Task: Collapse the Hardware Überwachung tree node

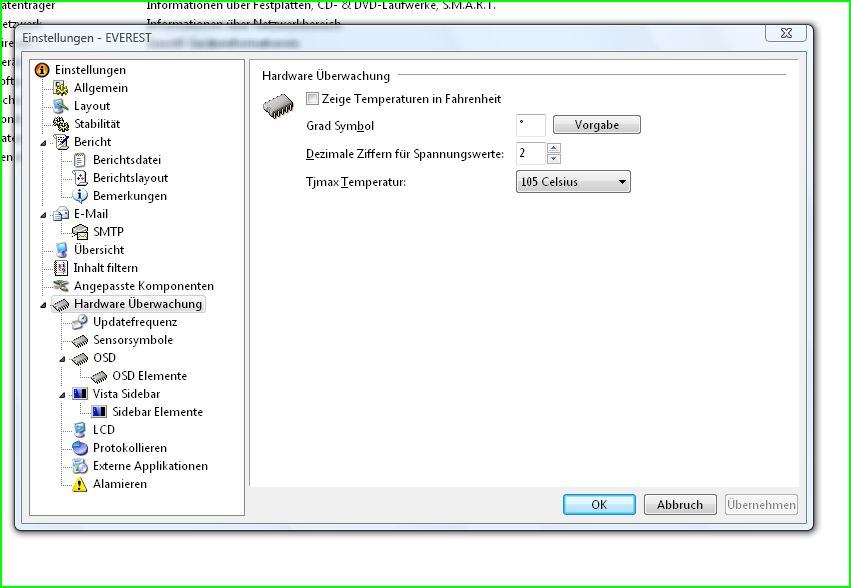Action: (43, 305)
